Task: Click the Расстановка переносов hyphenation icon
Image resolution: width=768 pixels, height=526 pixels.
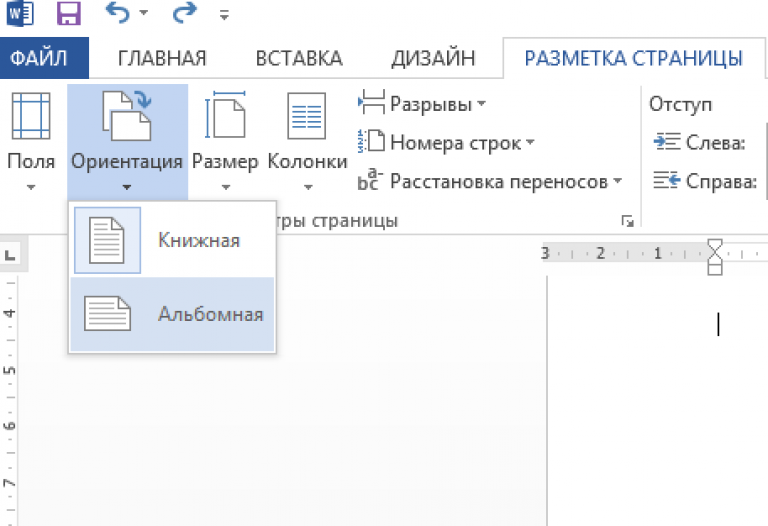Action: click(x=370, y=179)
